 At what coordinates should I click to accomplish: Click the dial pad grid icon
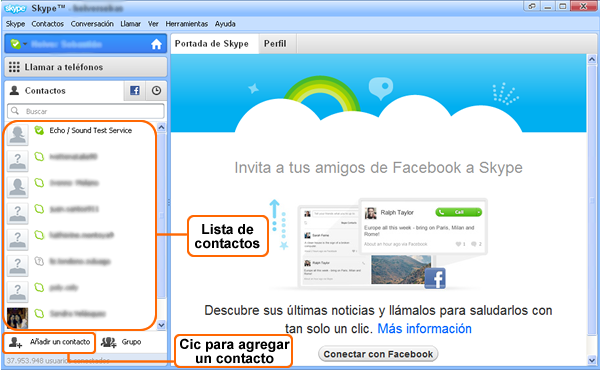pos(14,67)
